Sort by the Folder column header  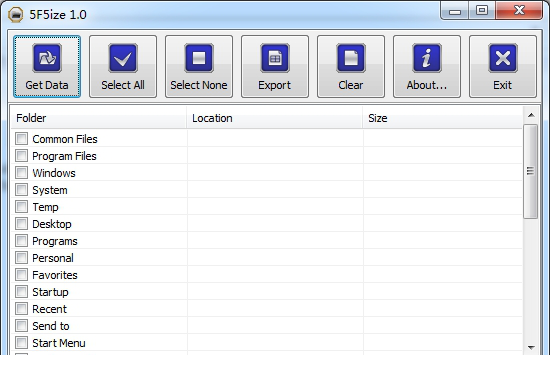point(99,118)
